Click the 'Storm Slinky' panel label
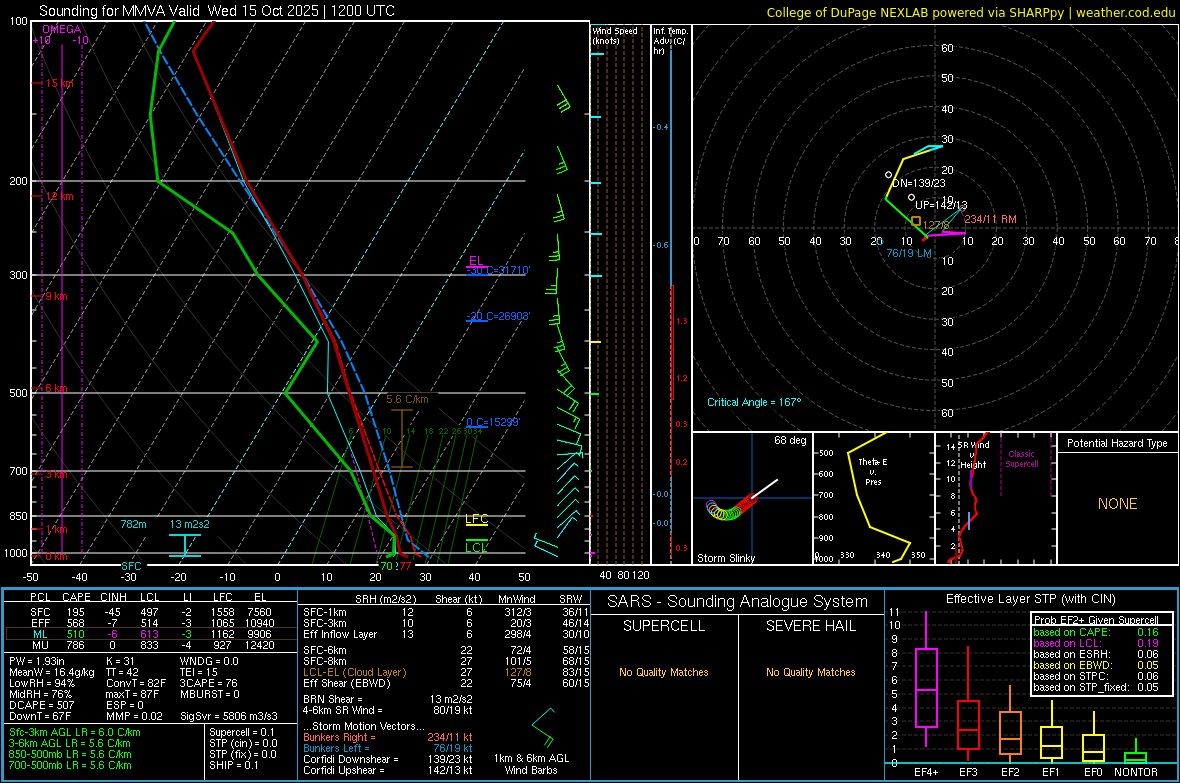This screenshot has width=1180, height=783. 726,558
